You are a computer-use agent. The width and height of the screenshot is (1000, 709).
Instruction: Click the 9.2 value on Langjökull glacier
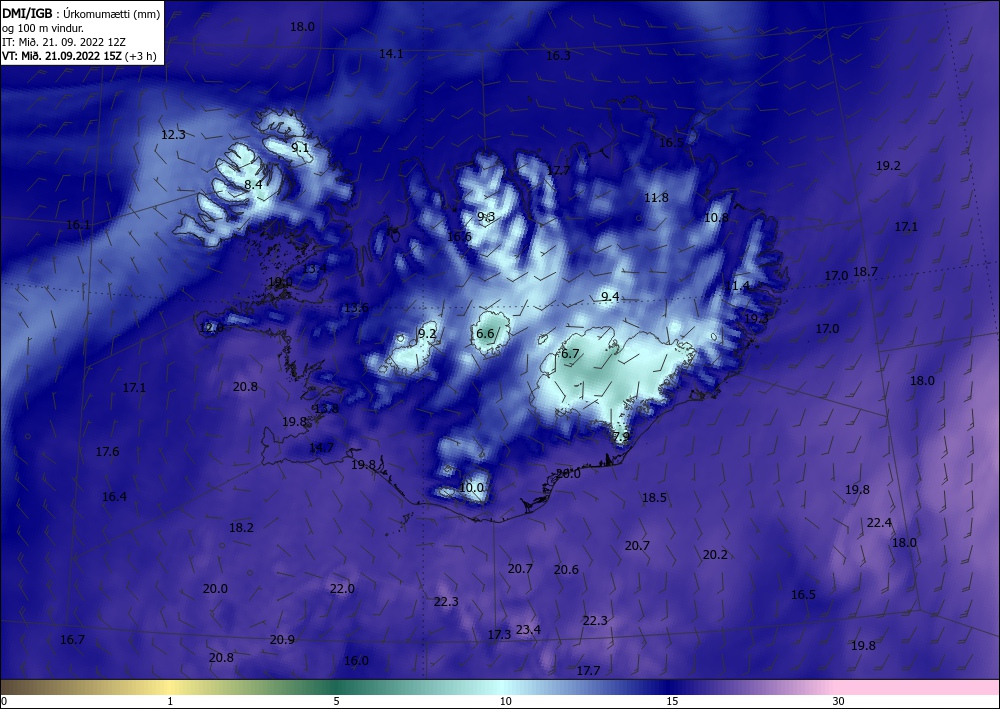tap(427, 333)
